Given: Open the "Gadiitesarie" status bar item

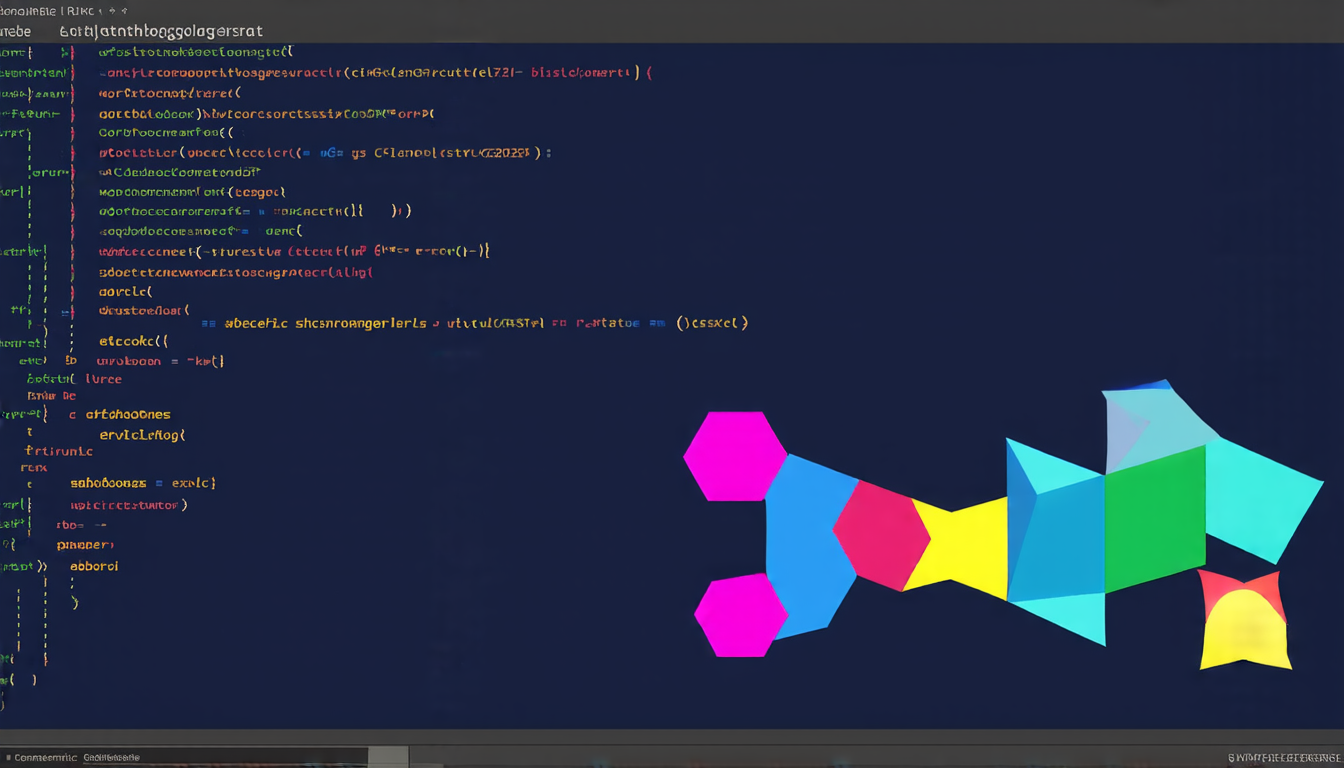Looking at the screenshot, I should (112, 758).
